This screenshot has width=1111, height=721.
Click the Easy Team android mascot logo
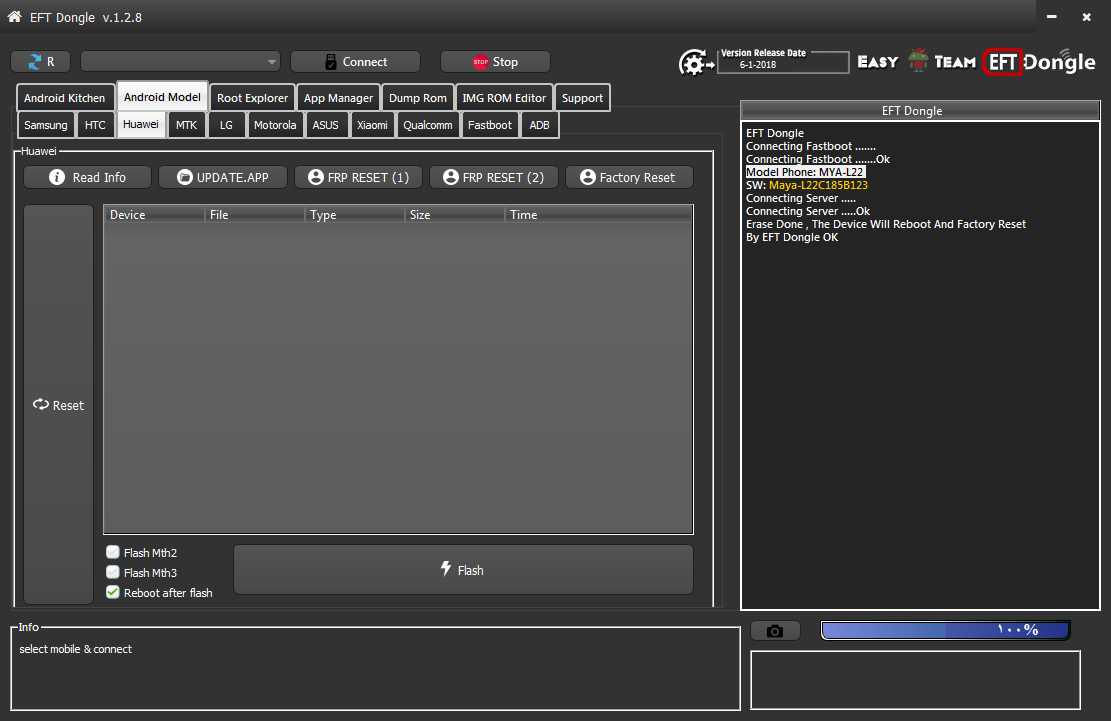click(x=918, y=62)
